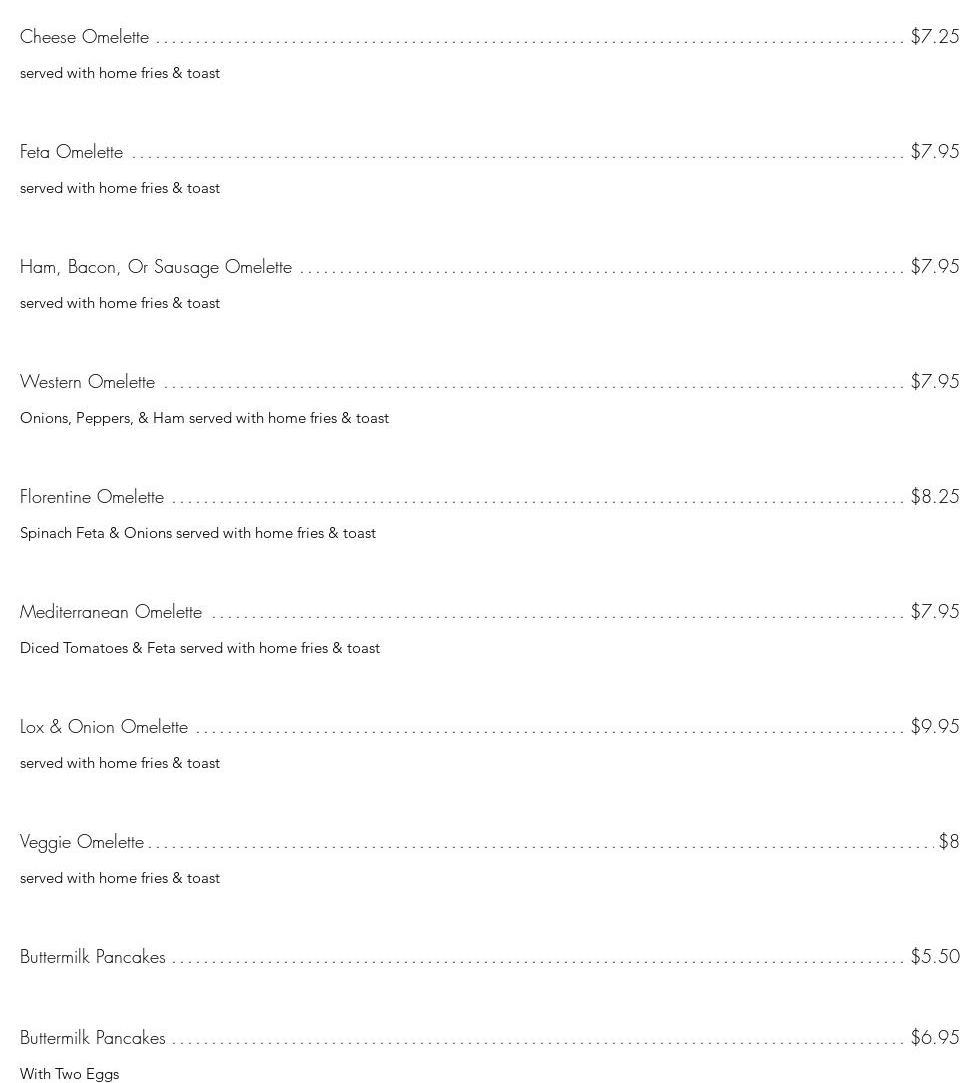The image size is (965, 1083).
Task: Click the "With Two Eggs" description
Action: click(69, 1074)
